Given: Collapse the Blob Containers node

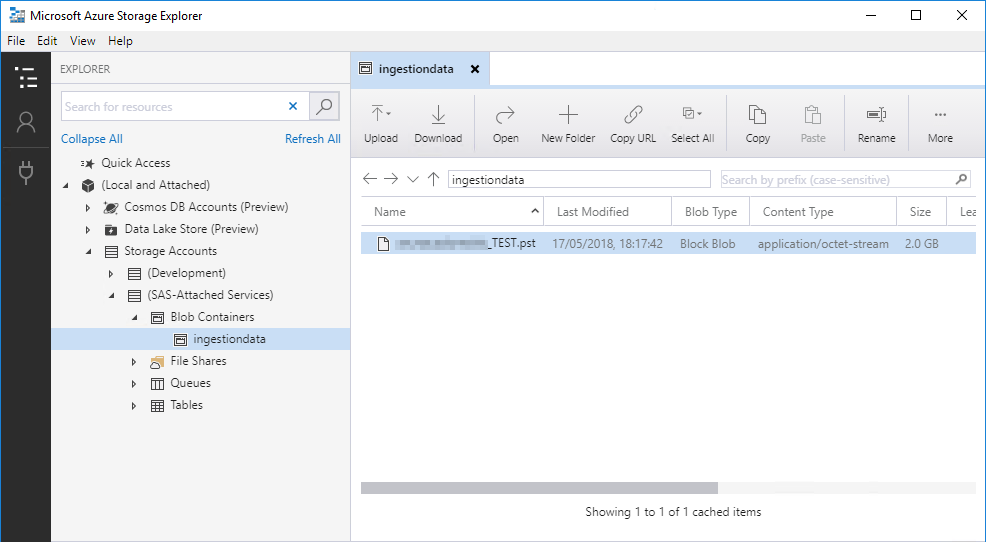Looking at the screenshot, I should 135,318.
